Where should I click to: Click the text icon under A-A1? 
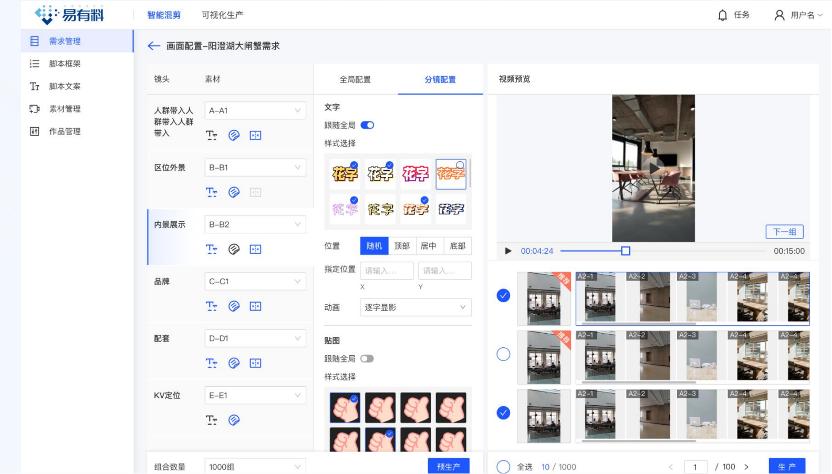211,135
